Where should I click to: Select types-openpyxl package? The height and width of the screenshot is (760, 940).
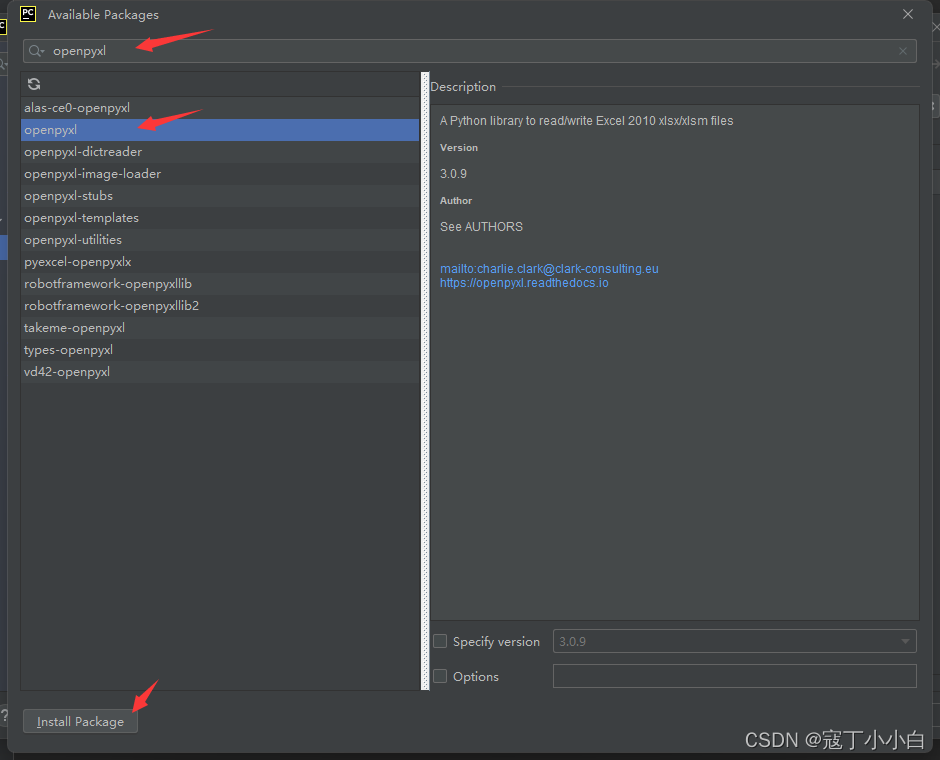point(220,350)
